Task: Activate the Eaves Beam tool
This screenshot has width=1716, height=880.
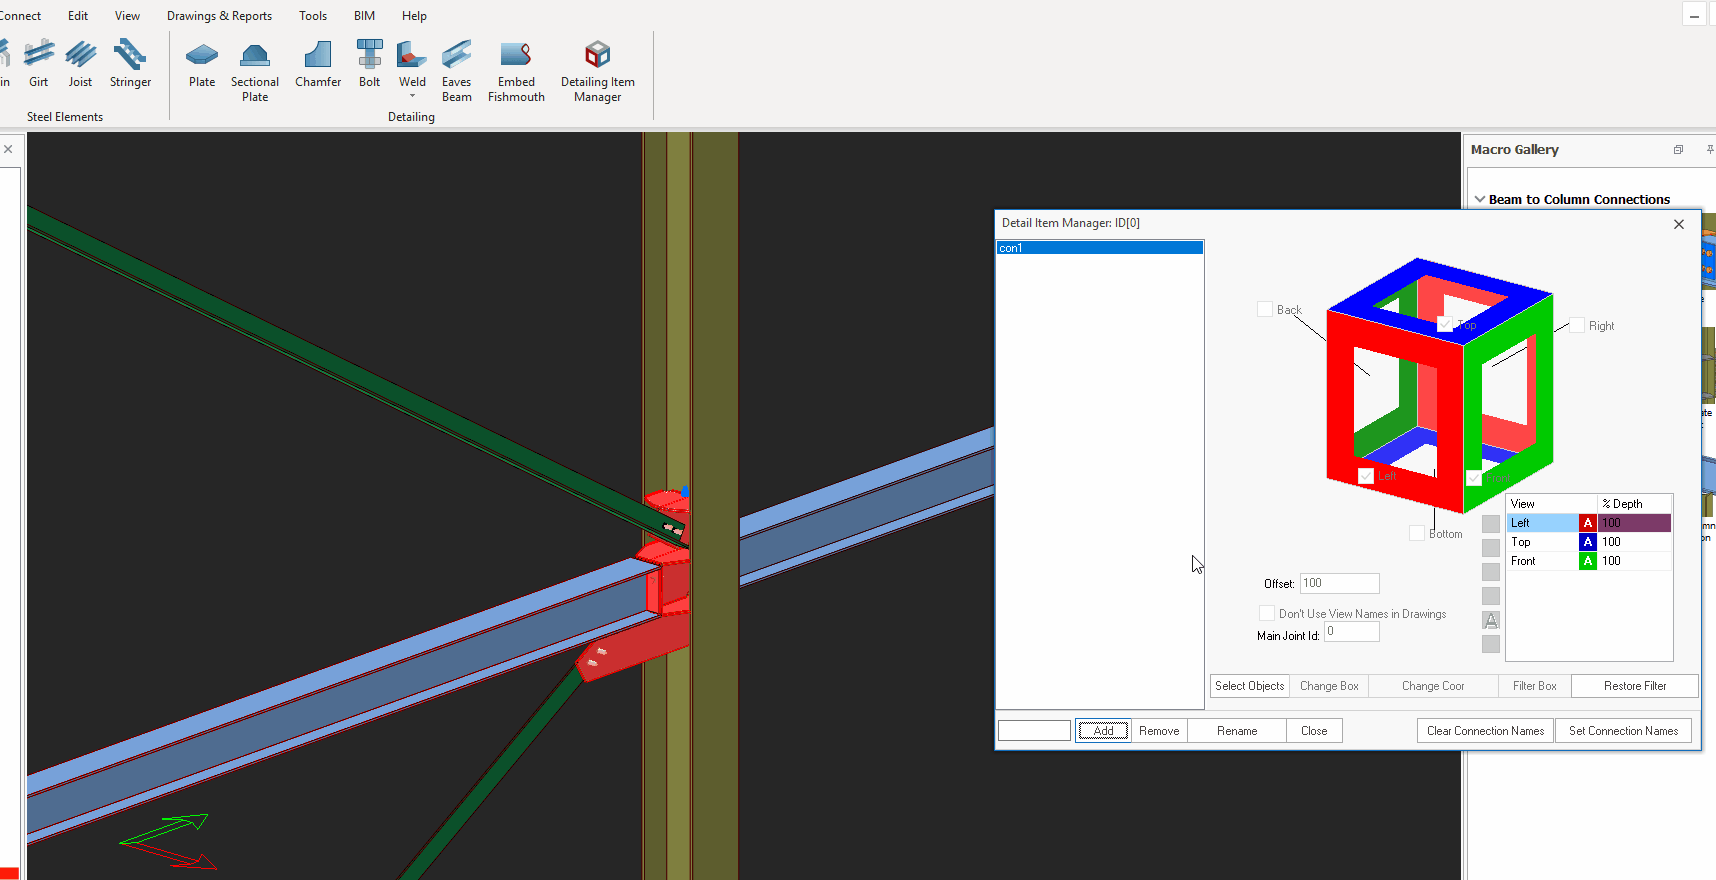Action: click(x=456, y=65)
